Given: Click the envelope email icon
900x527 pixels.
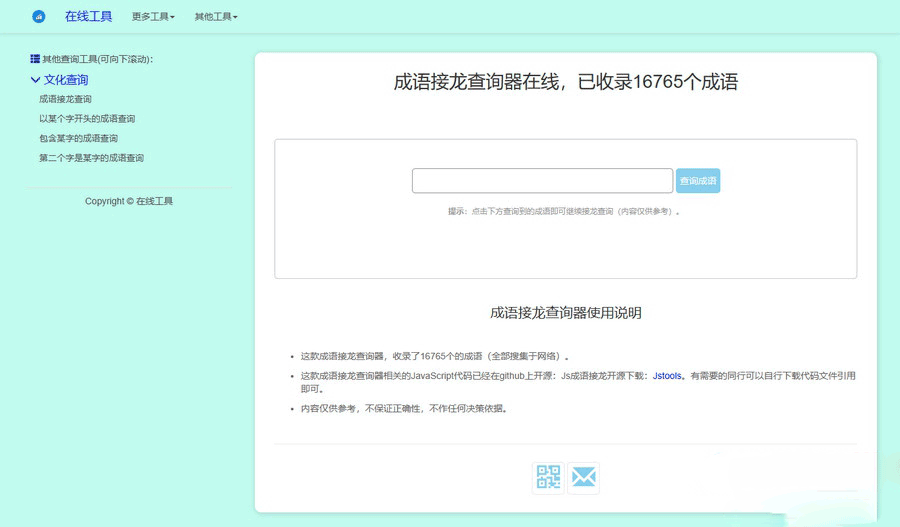Looking at the screenshot, I should [x=584, y=478].
